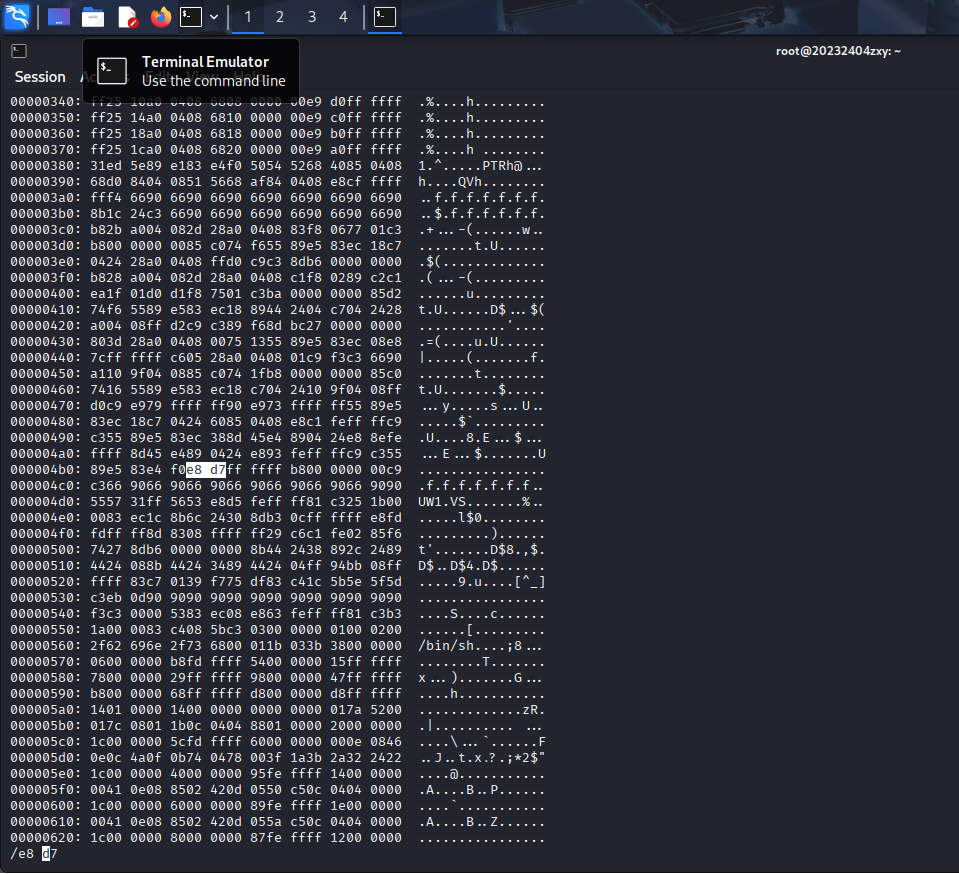Switch to workspace 3
959x874 pixels.
pyautogui.click(x=312, y=17)
